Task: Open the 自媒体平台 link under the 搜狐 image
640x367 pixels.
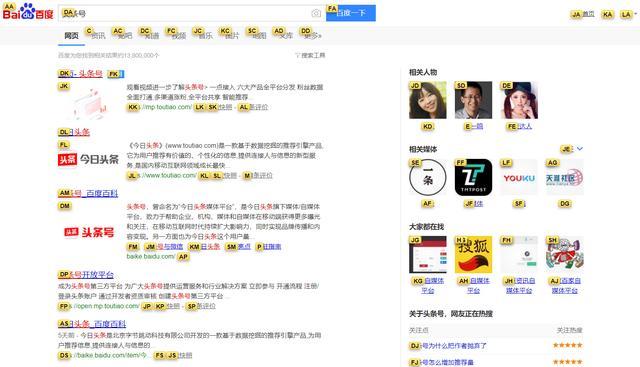Action: (x=473, y=285)
